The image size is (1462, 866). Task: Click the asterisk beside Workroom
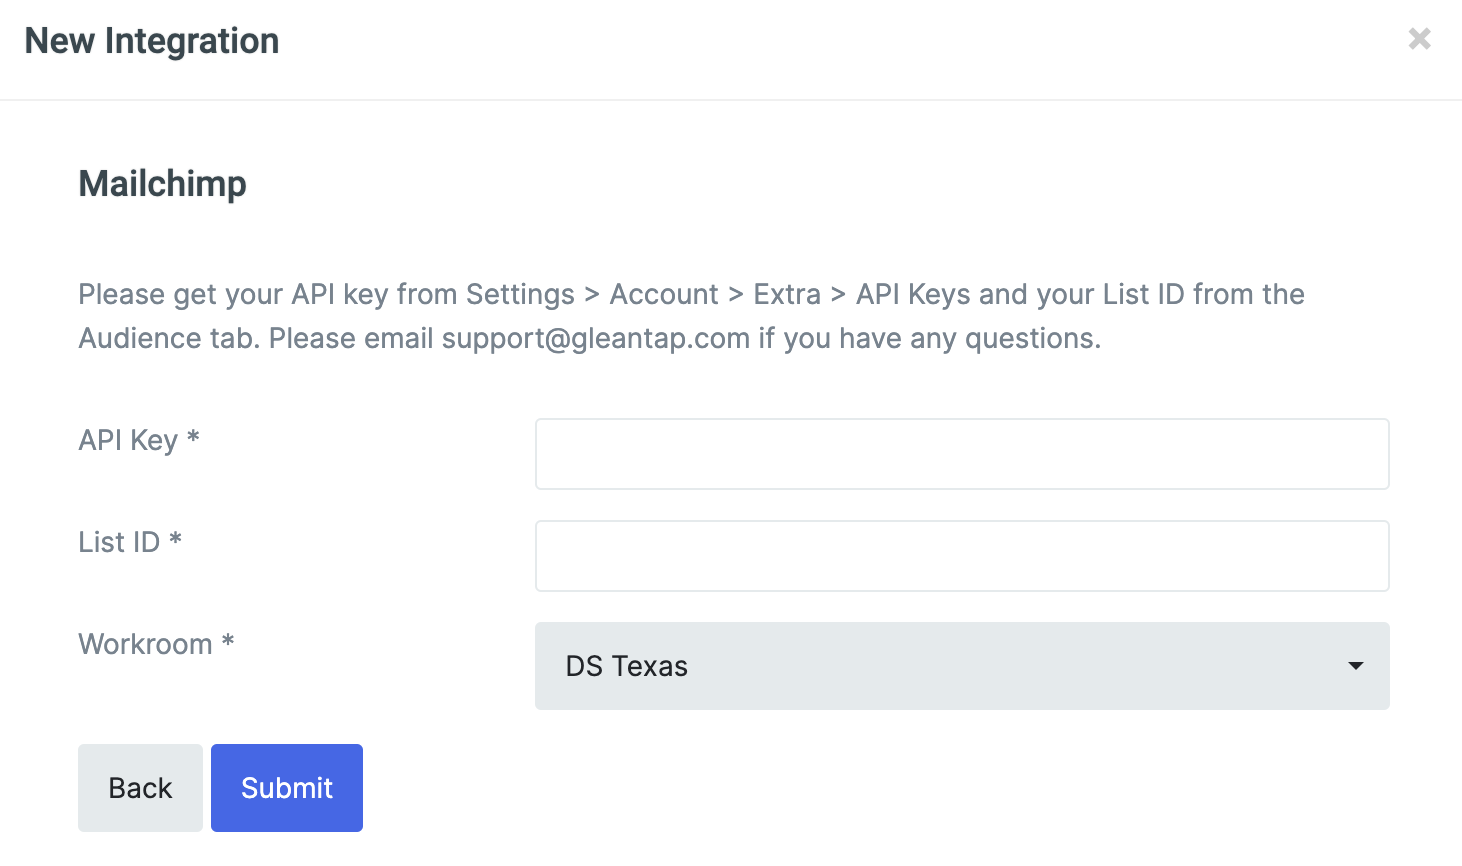[x=228, y=641]
